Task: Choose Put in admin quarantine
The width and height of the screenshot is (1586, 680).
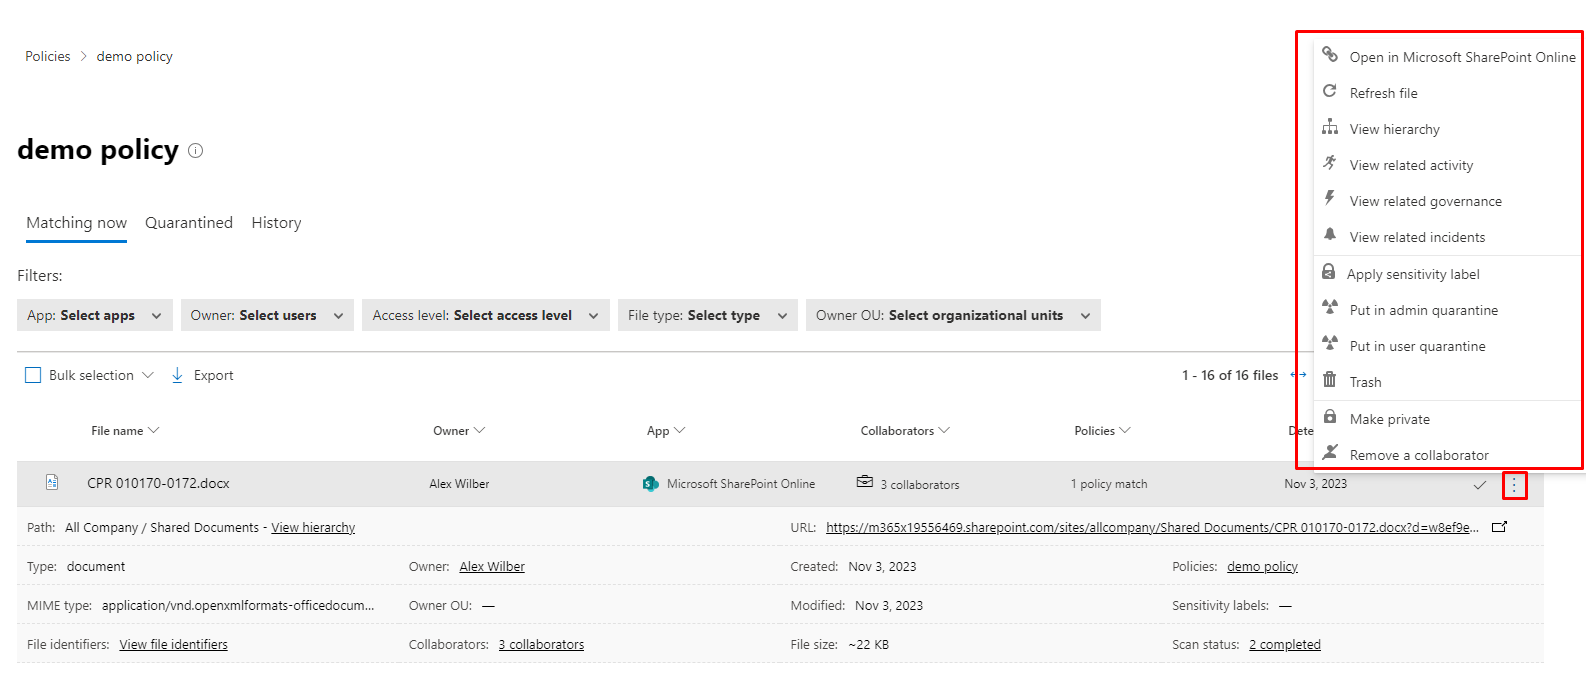Action: tap(1423, 310)
